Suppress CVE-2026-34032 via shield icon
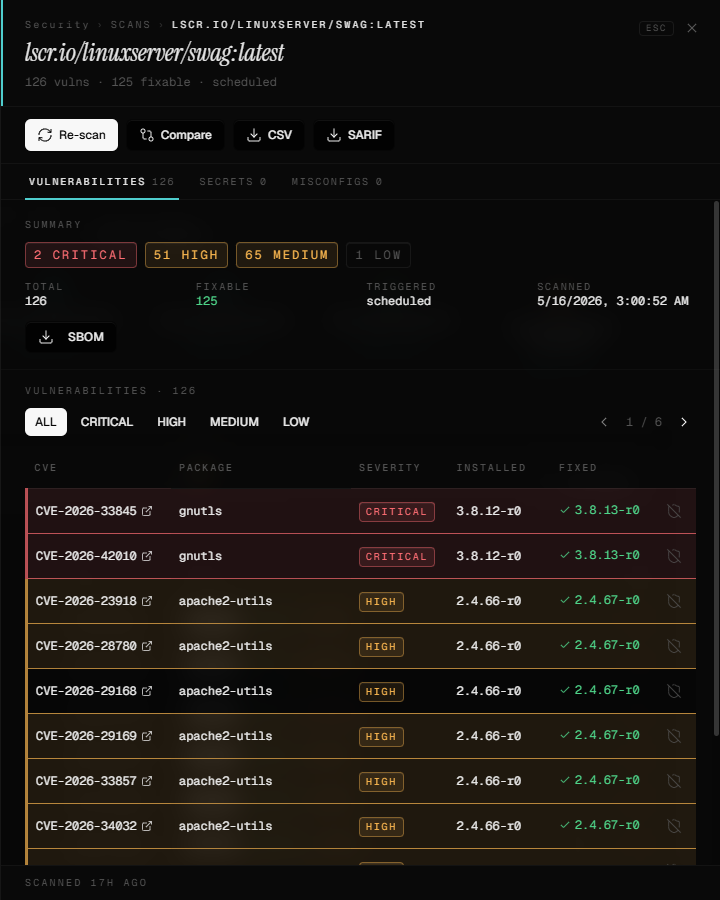This screenshot has width=720, height=900. [674, 825]
